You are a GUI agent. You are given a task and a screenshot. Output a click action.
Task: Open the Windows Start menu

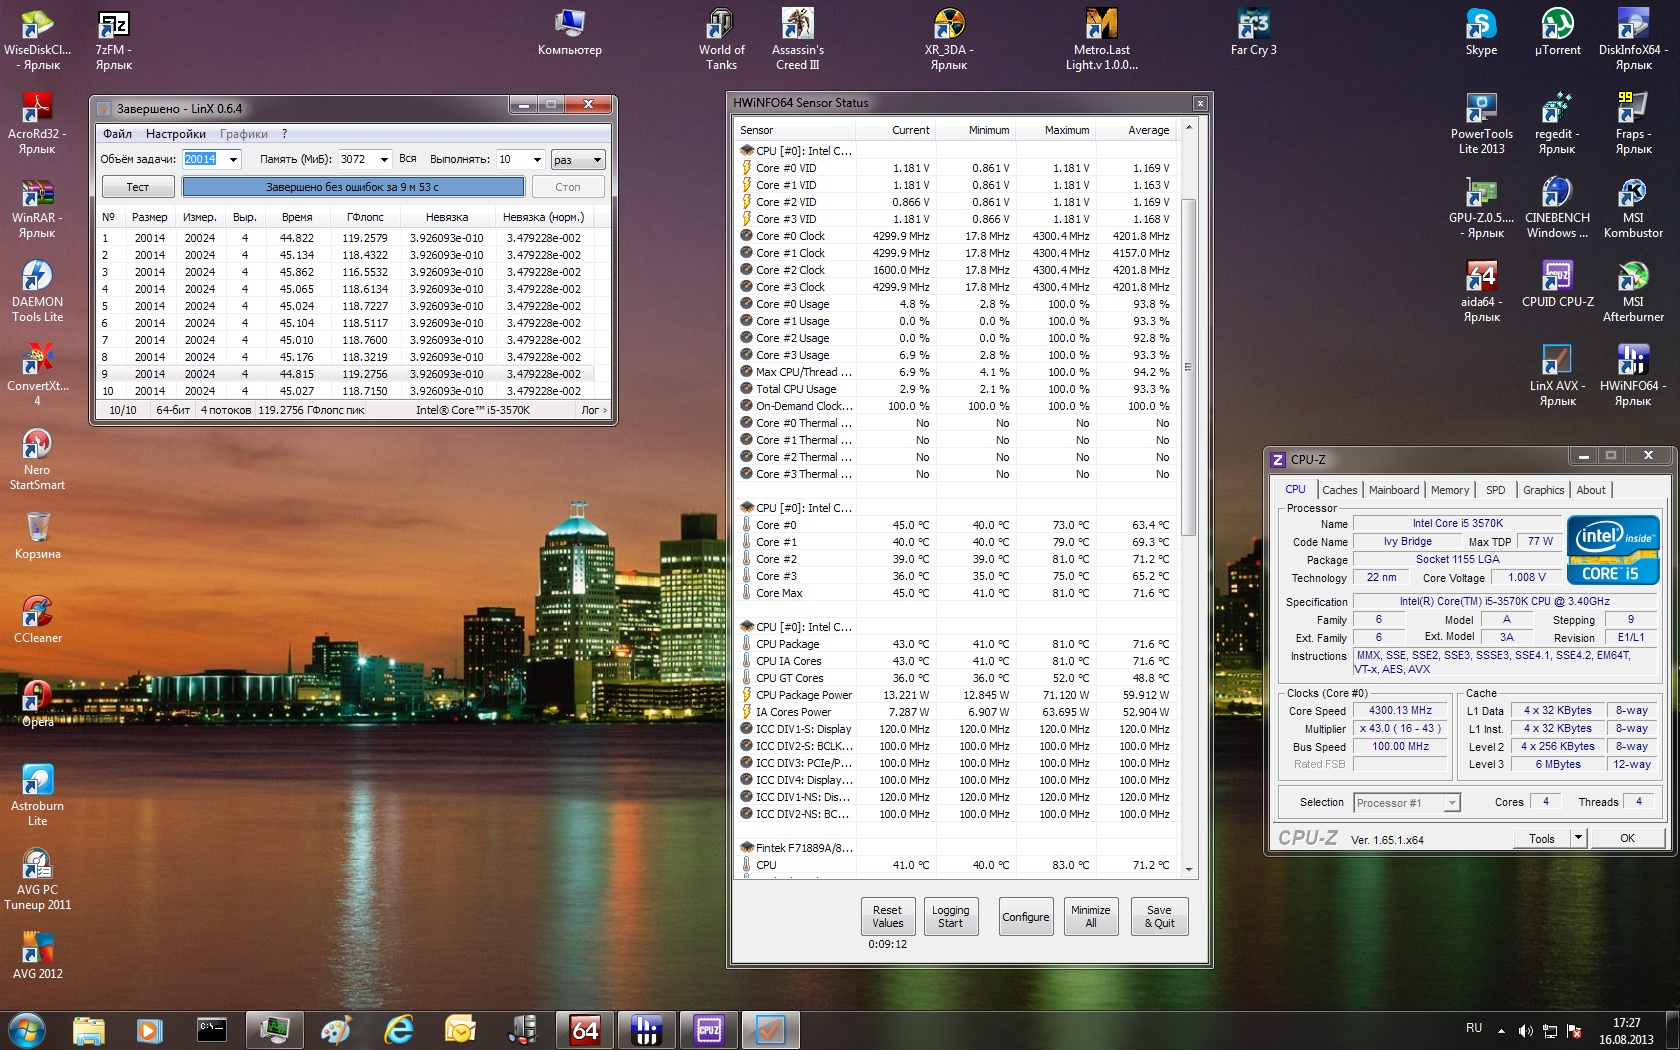[27, 1030]
